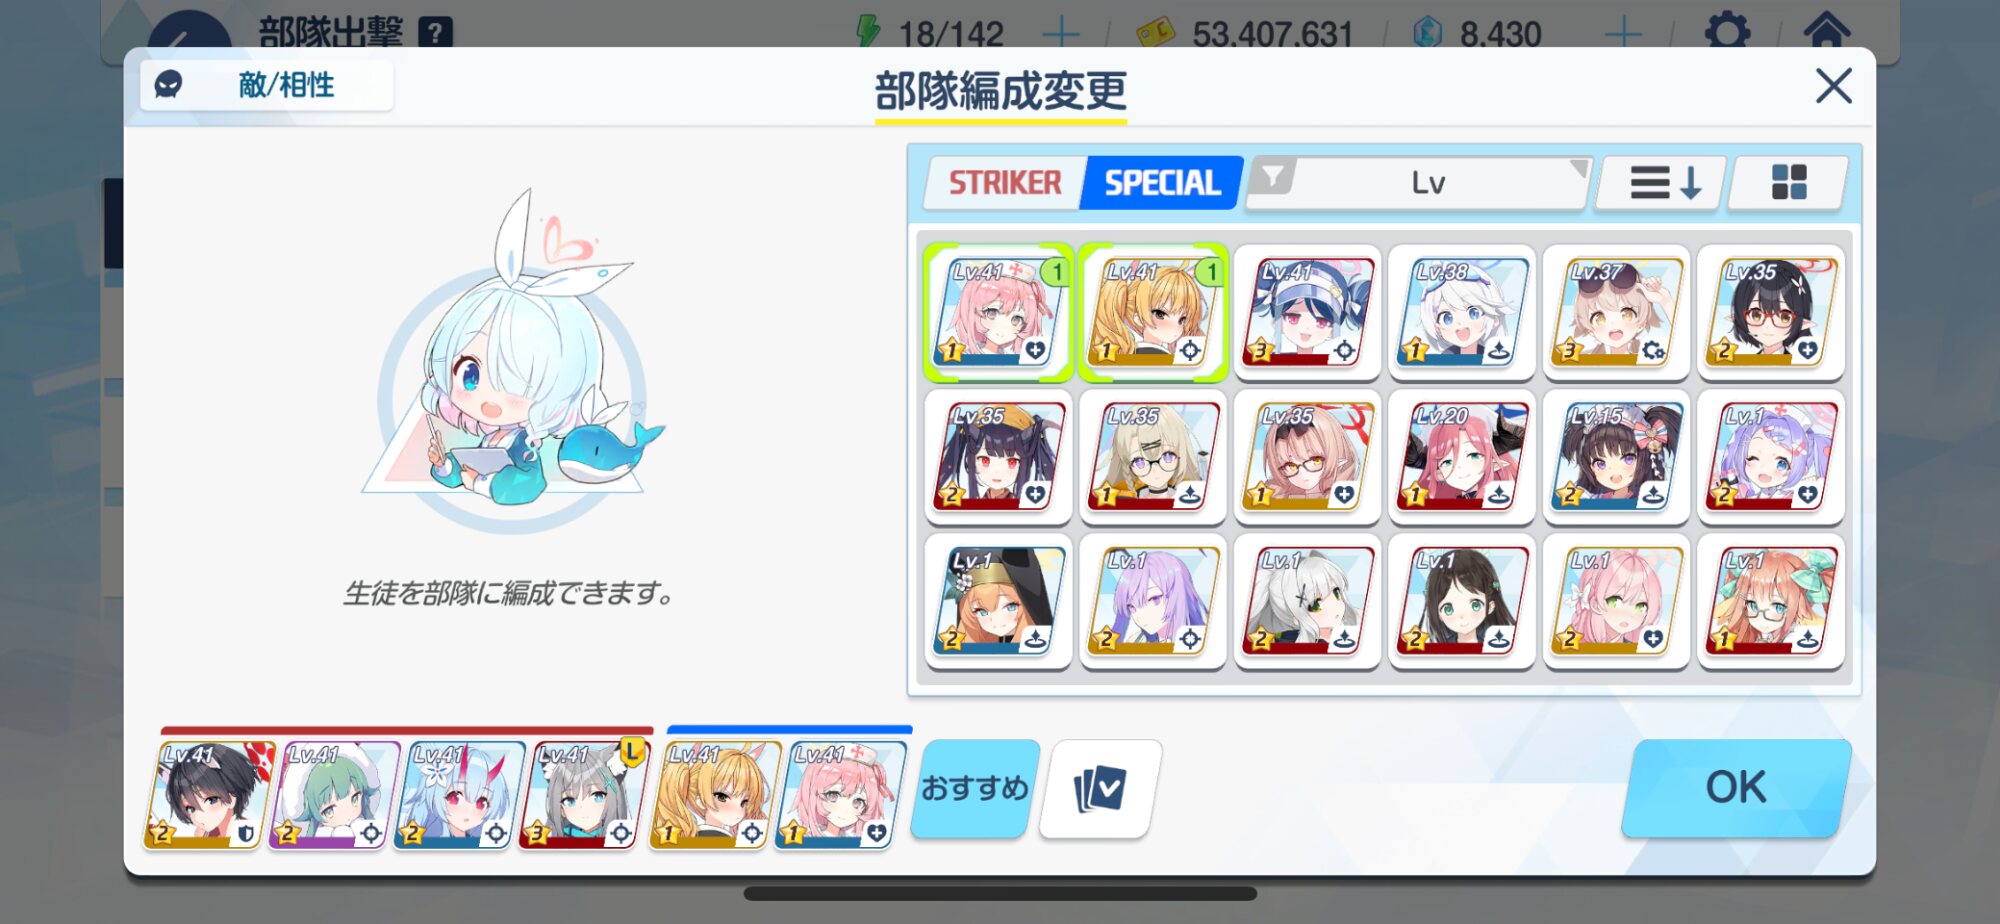
Task: Toggle the sort order arrow icon
Action: click(1663, 183)
